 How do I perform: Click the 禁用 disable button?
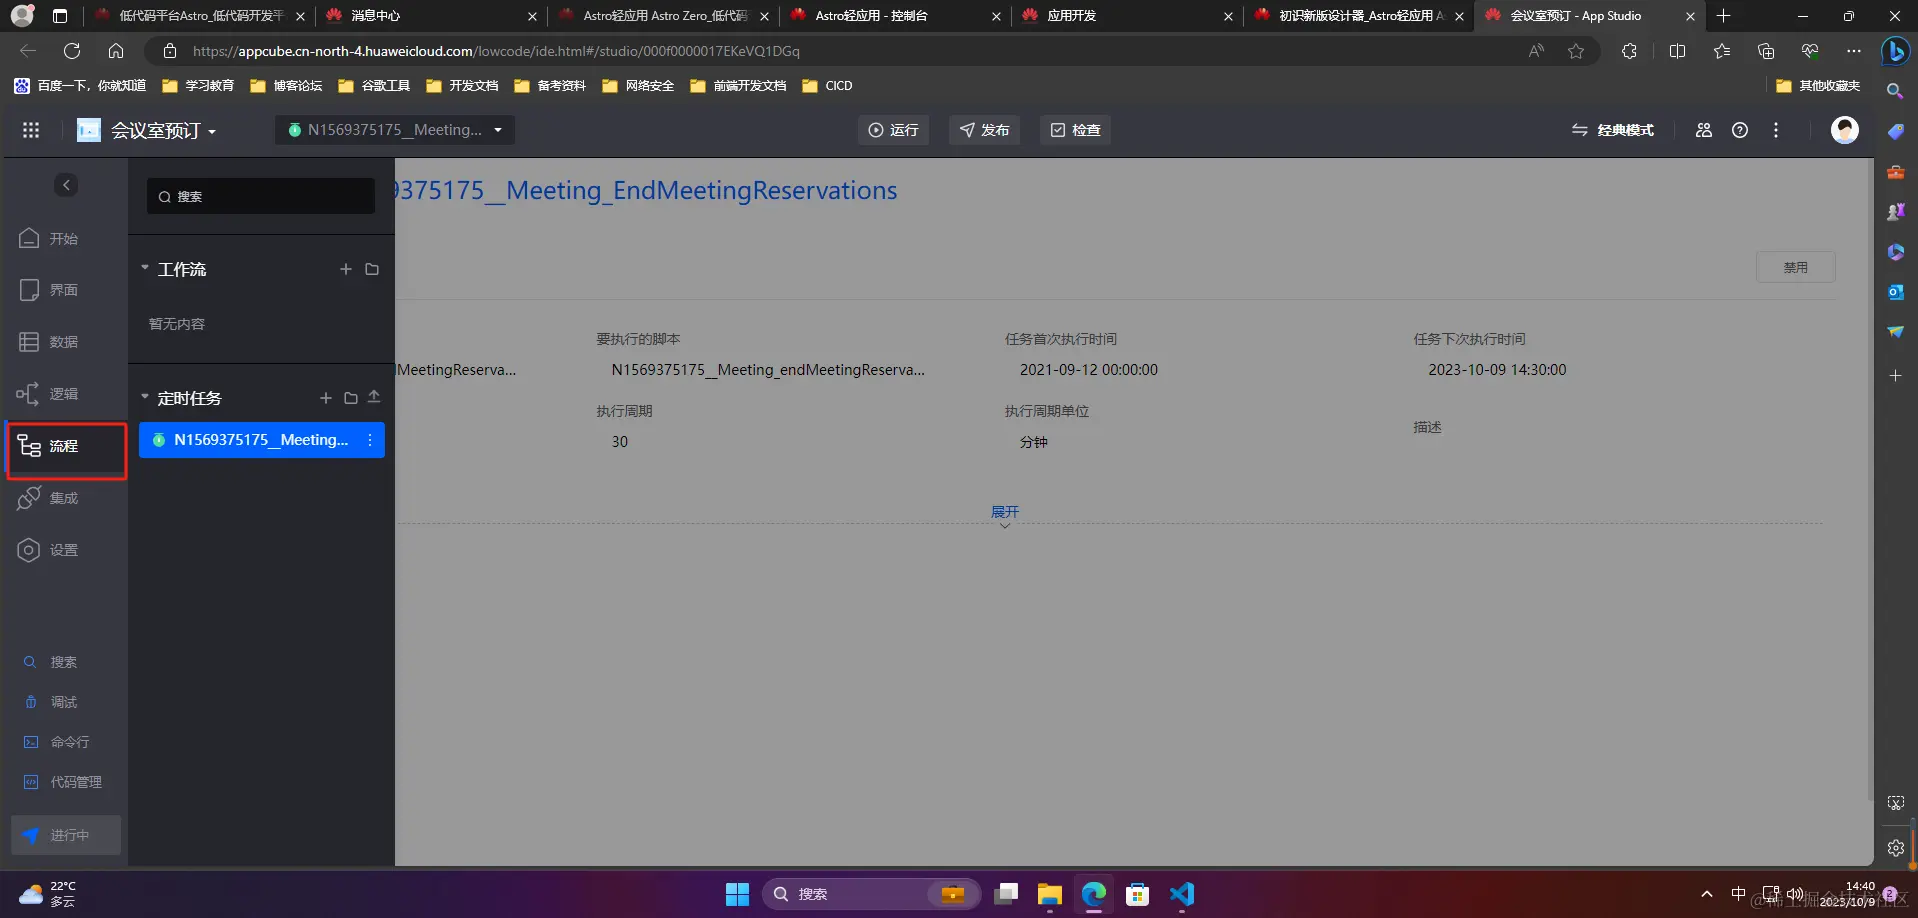tap(1796, 267)
